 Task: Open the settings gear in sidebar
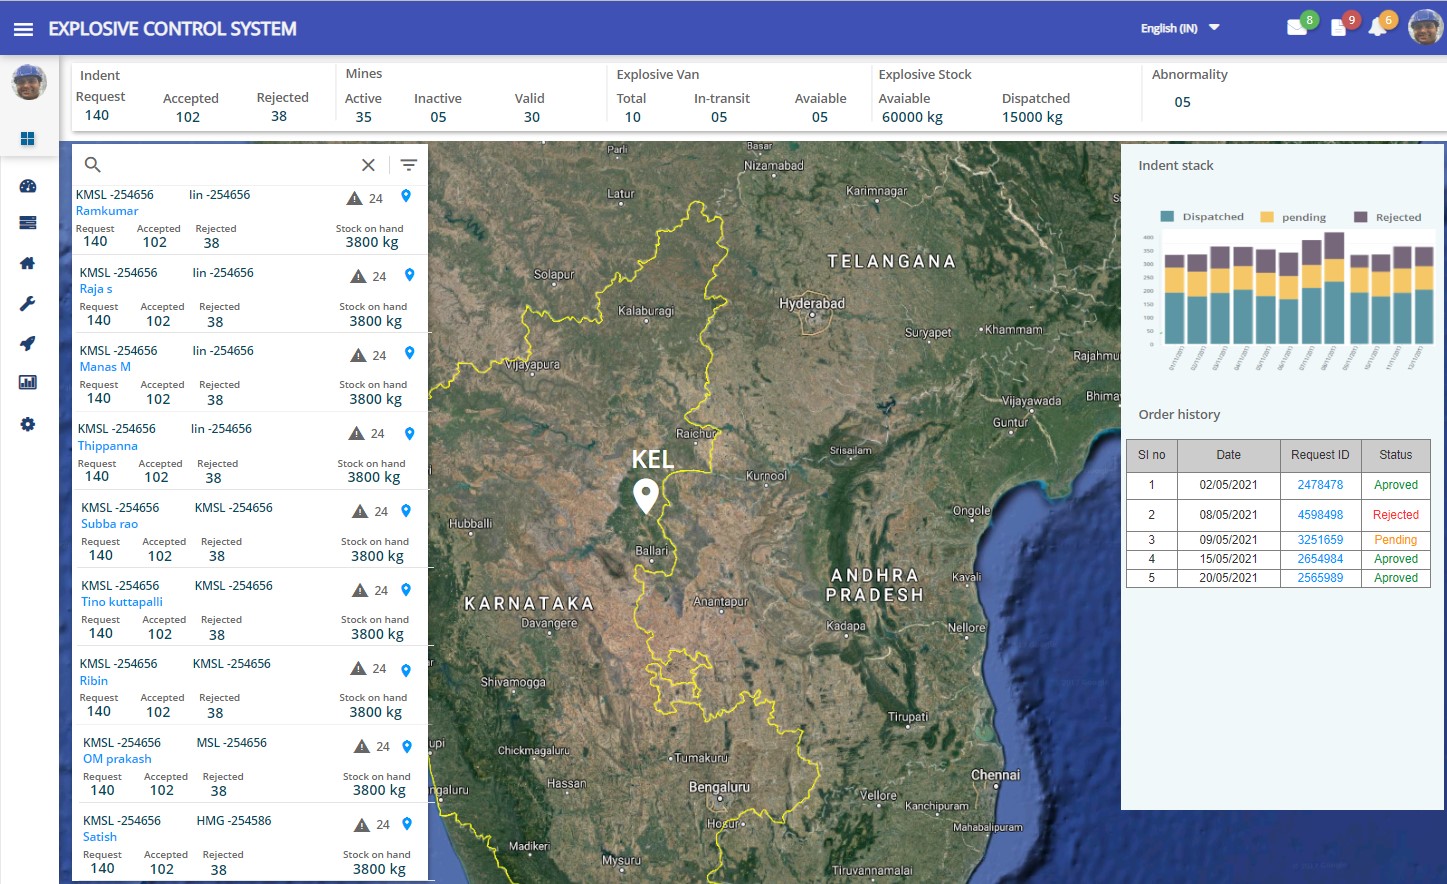(x=28, y=424)
